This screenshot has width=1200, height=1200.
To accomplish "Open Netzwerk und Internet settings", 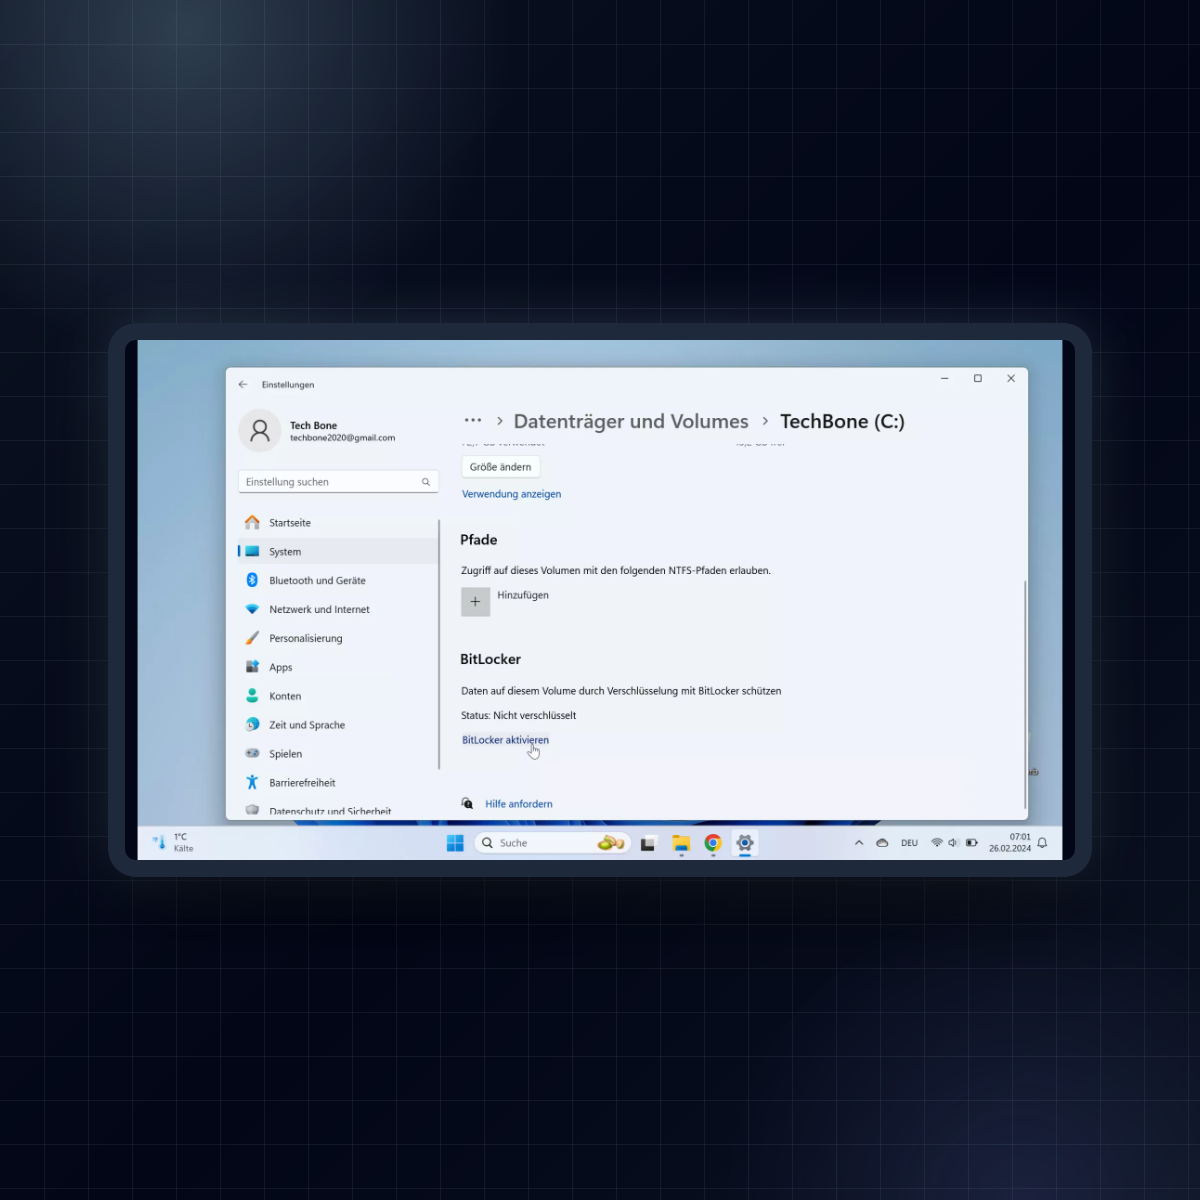I will coord(338,610).
